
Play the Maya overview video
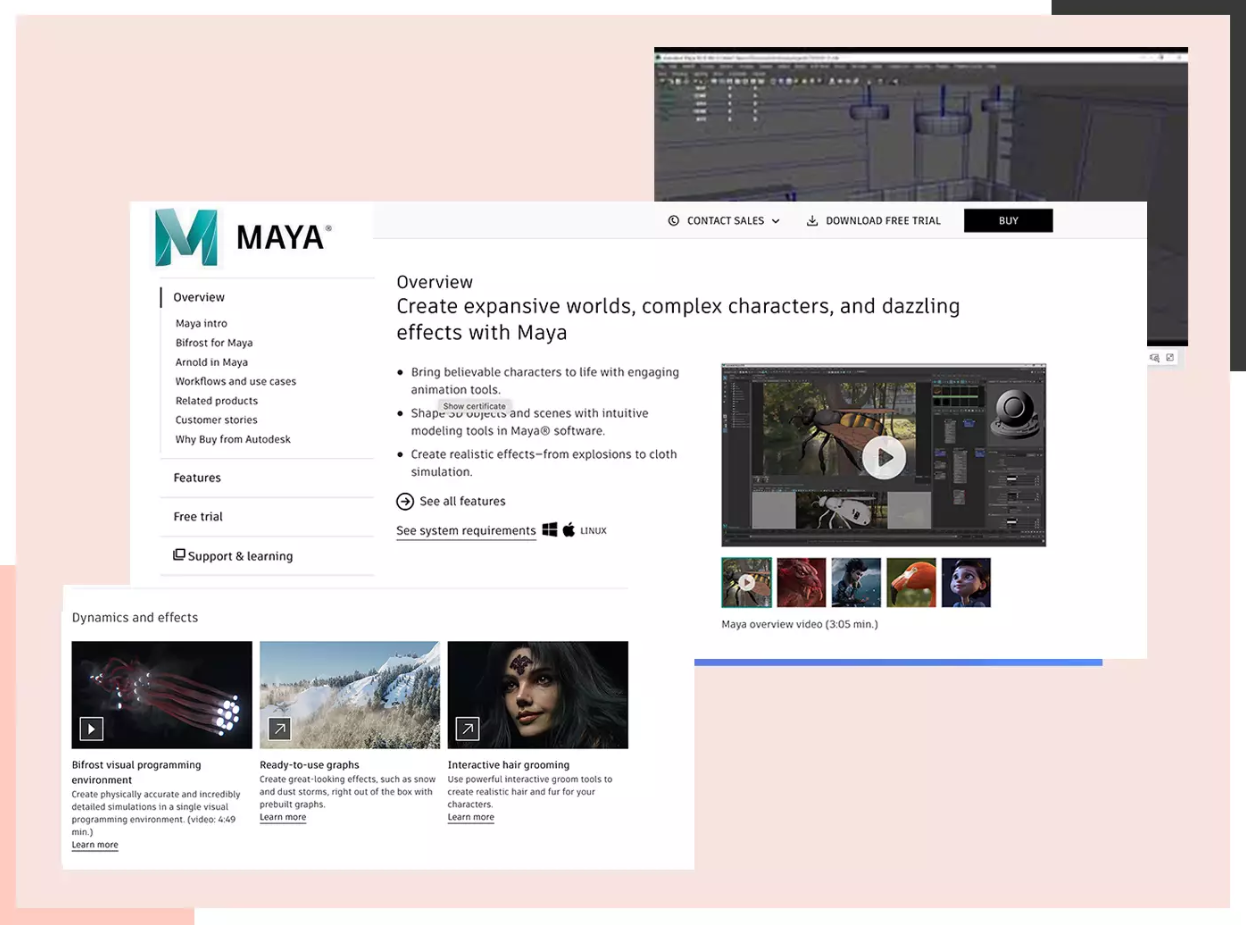[883, 457]
